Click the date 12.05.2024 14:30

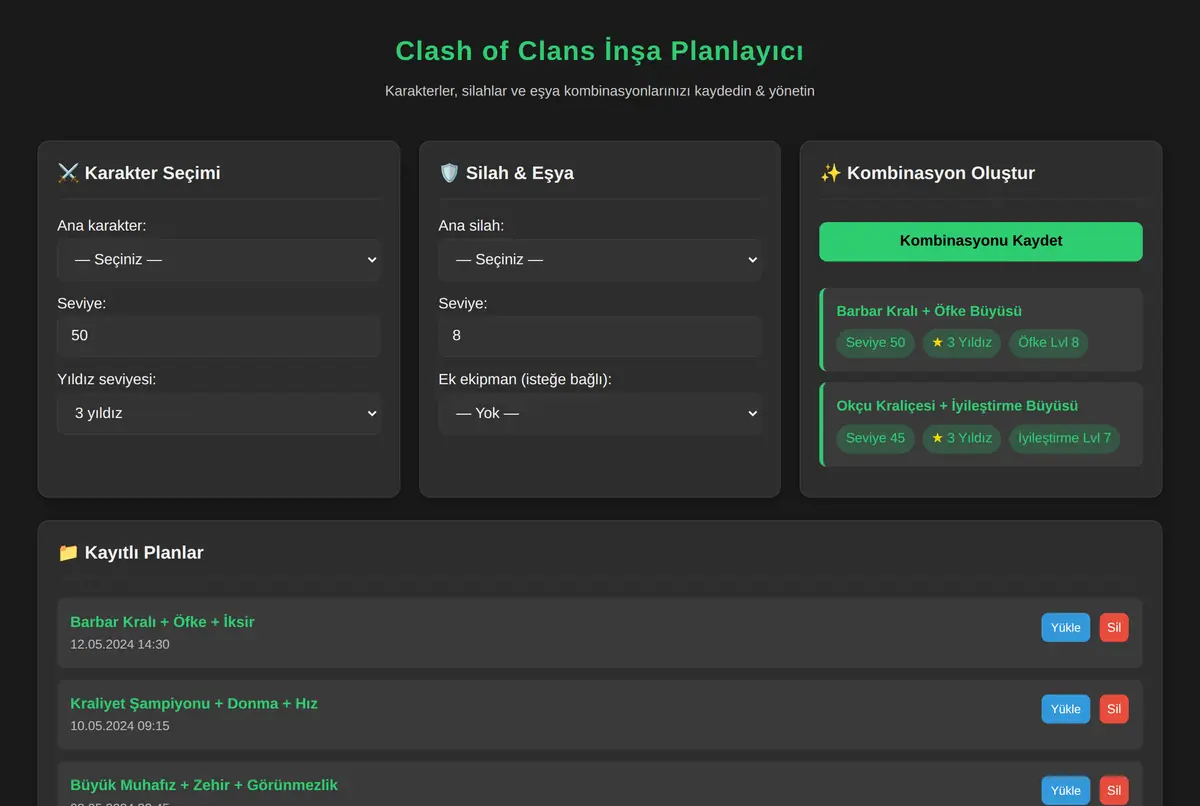click(x=120, y=645)
